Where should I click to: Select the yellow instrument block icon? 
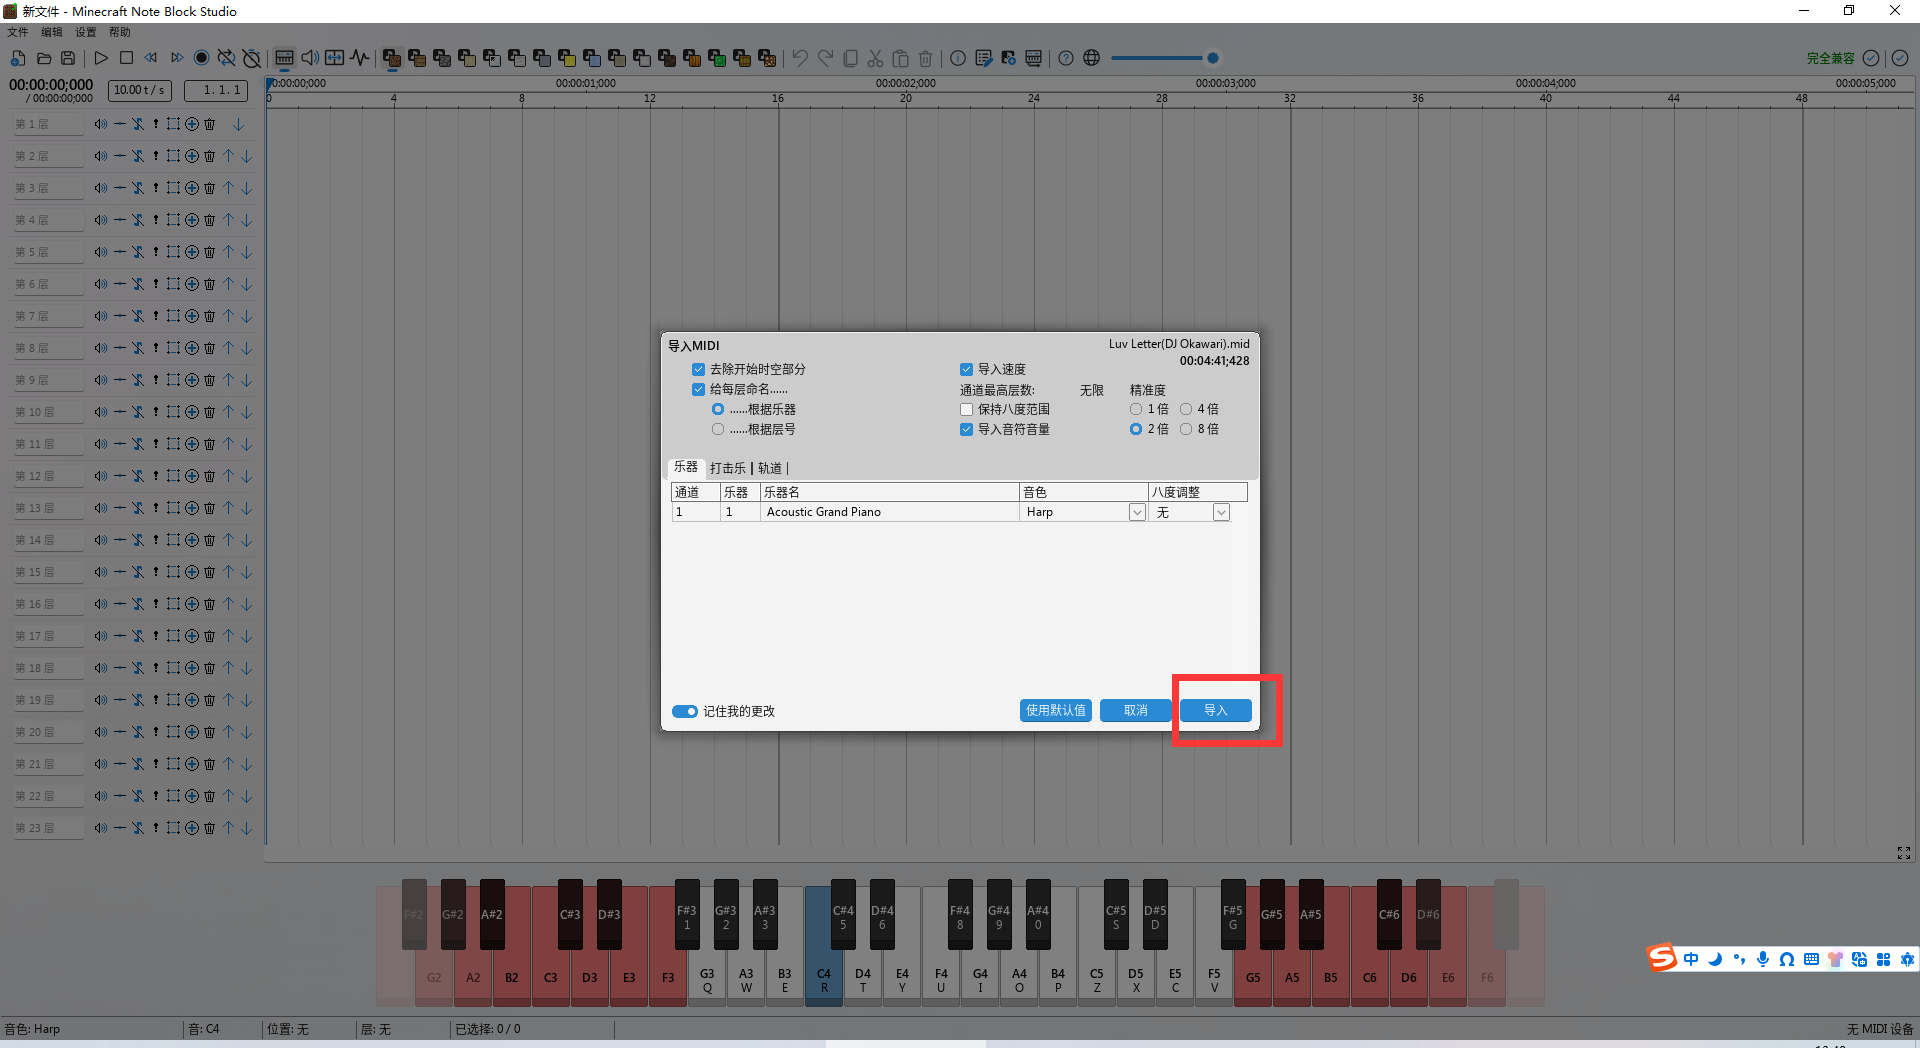point(567,58)
